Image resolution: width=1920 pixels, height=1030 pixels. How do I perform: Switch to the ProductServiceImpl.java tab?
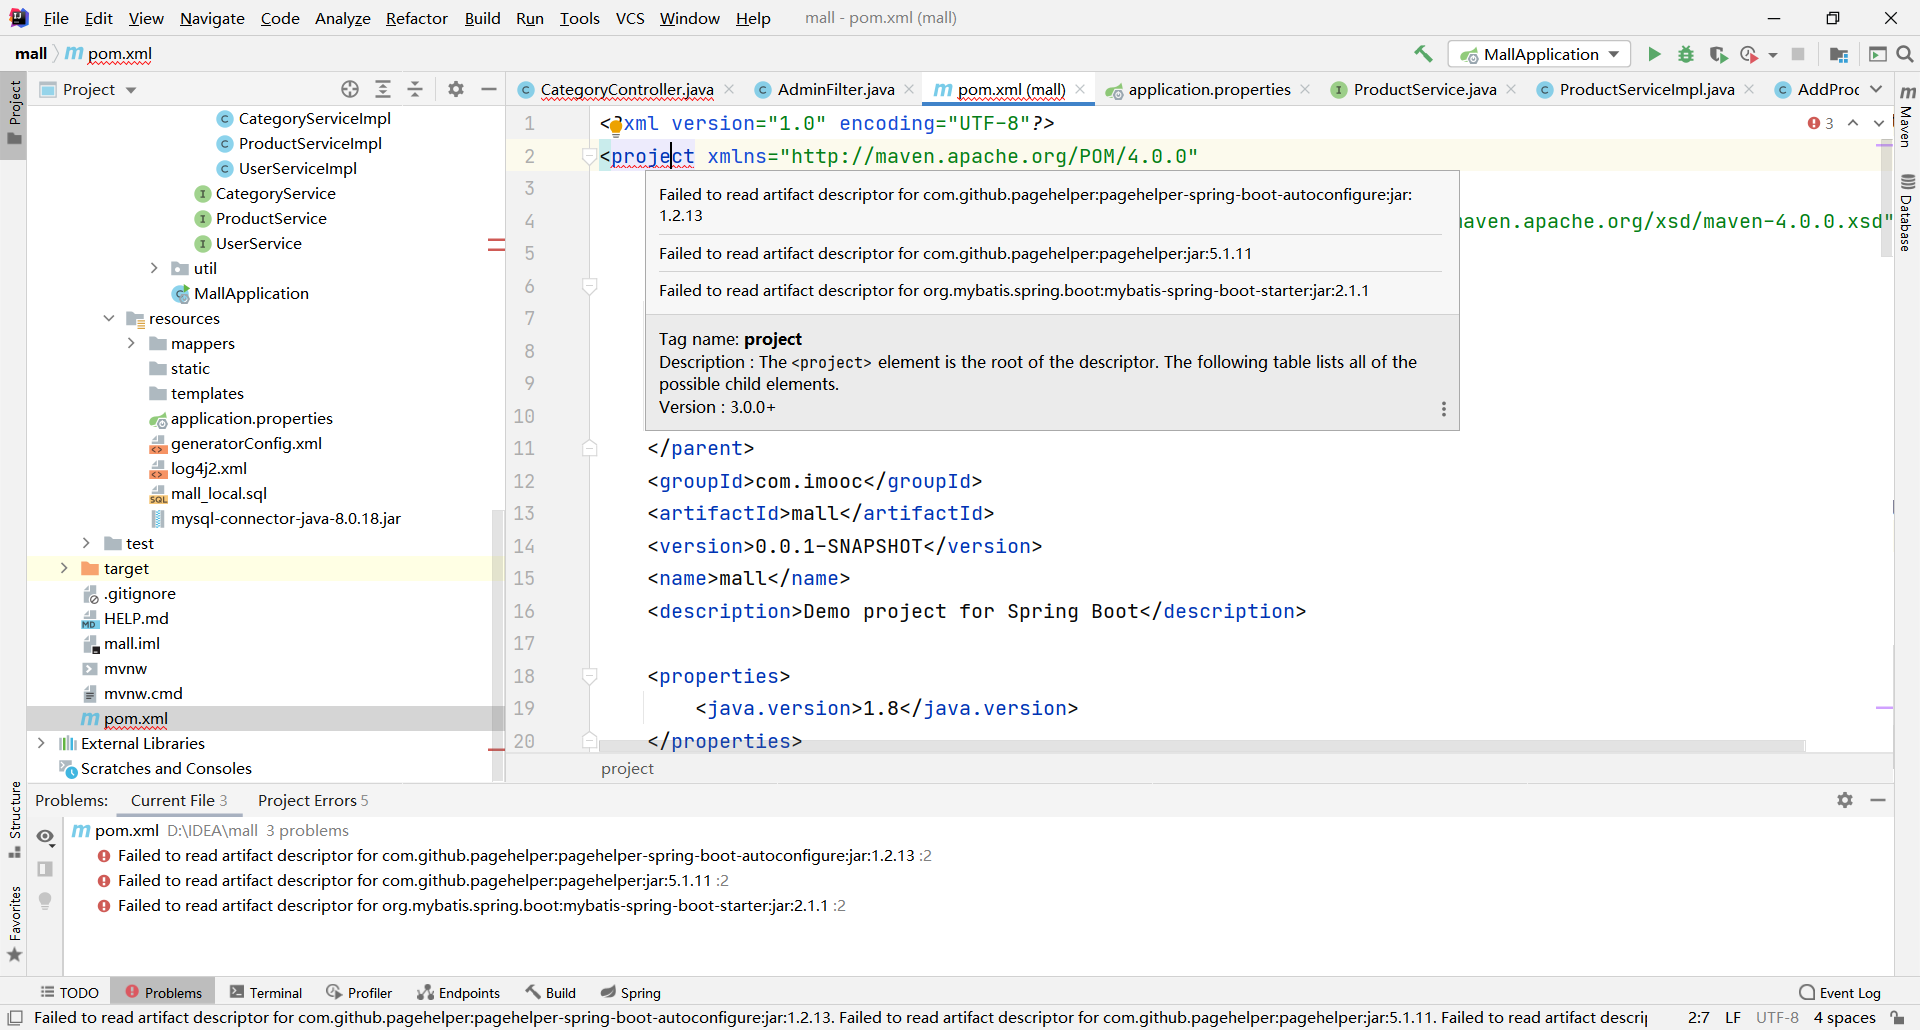(x=1646, y=89)
